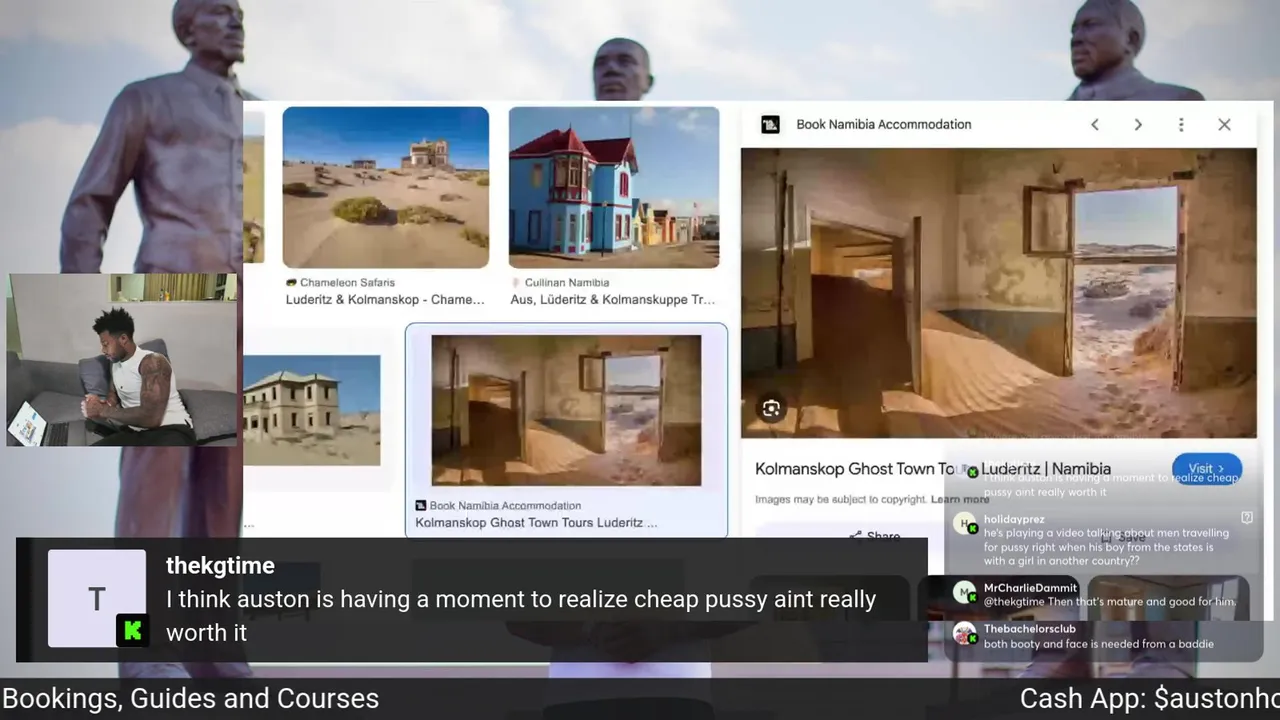Click the green Kick badge on thekgtime avatar
The image size is (1280, 720).
(132, 630)
